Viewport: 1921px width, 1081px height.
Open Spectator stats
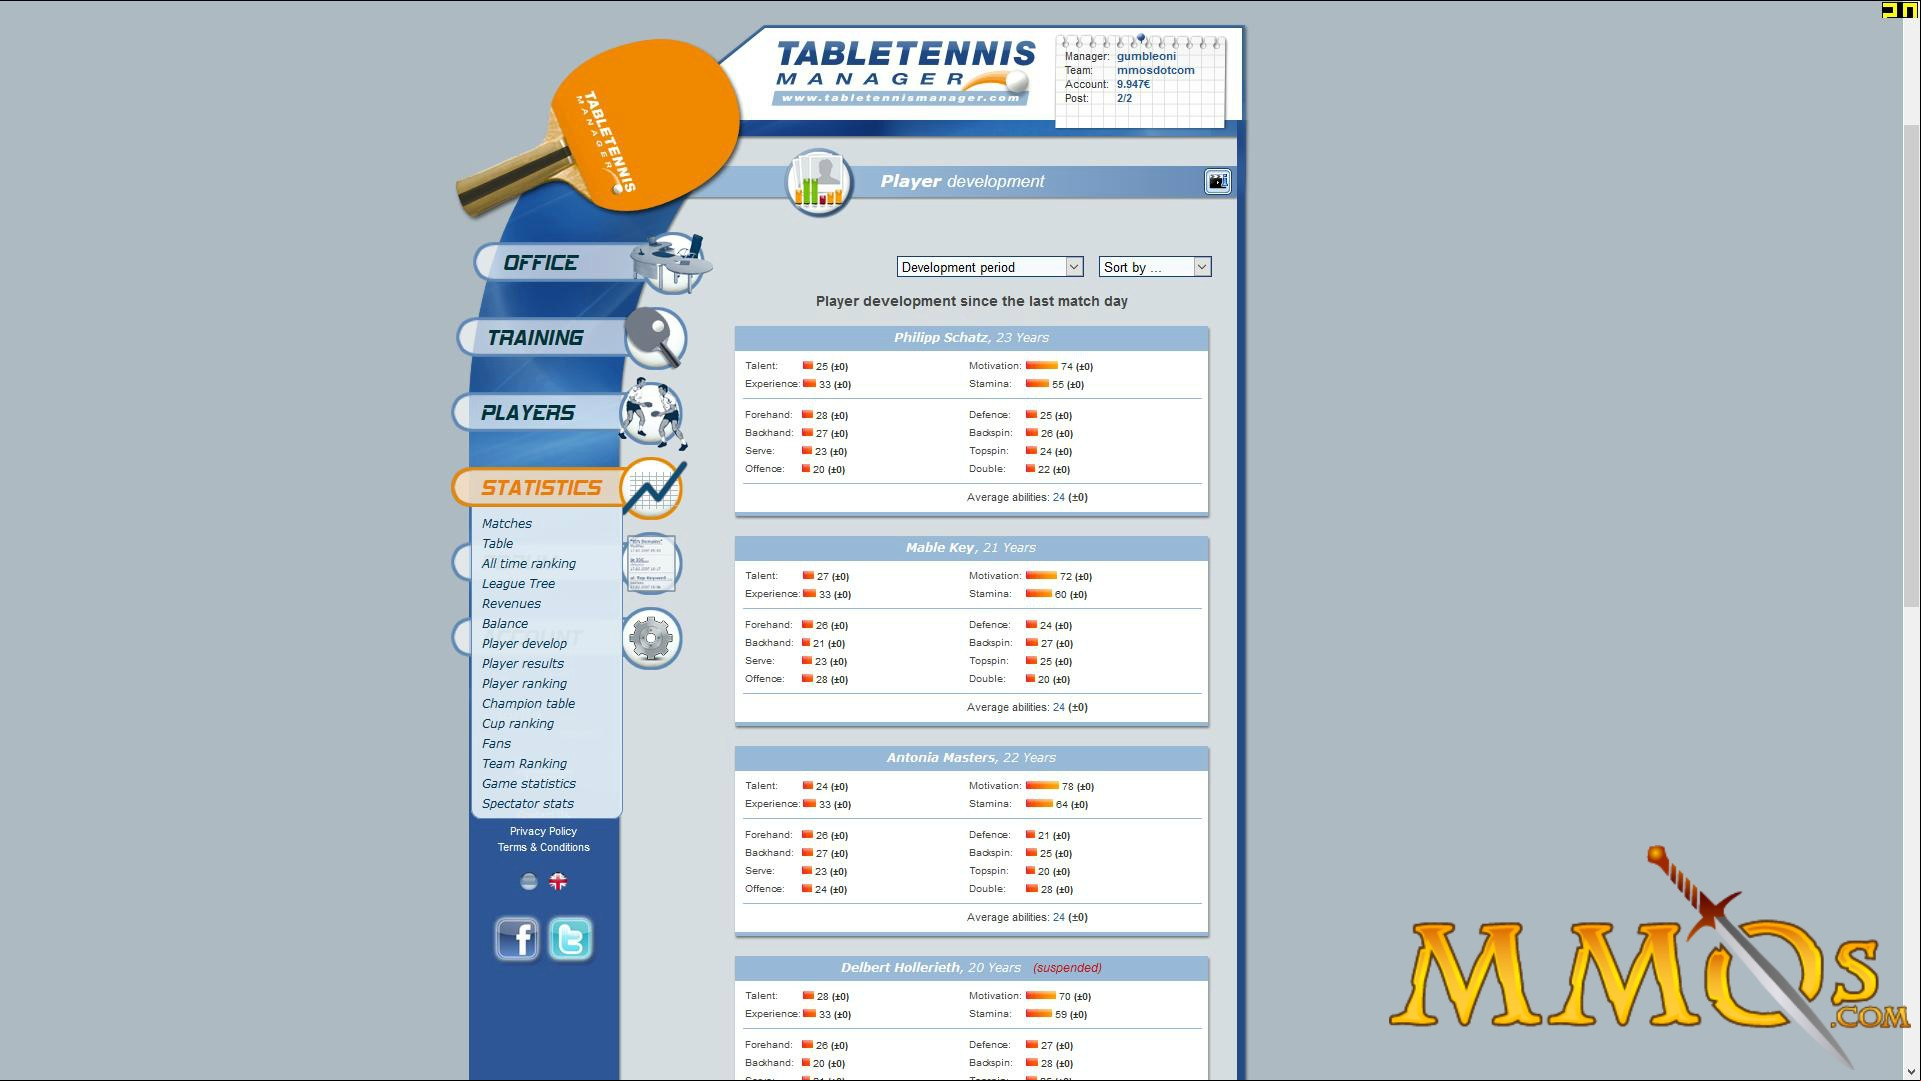tap(528, 804)
